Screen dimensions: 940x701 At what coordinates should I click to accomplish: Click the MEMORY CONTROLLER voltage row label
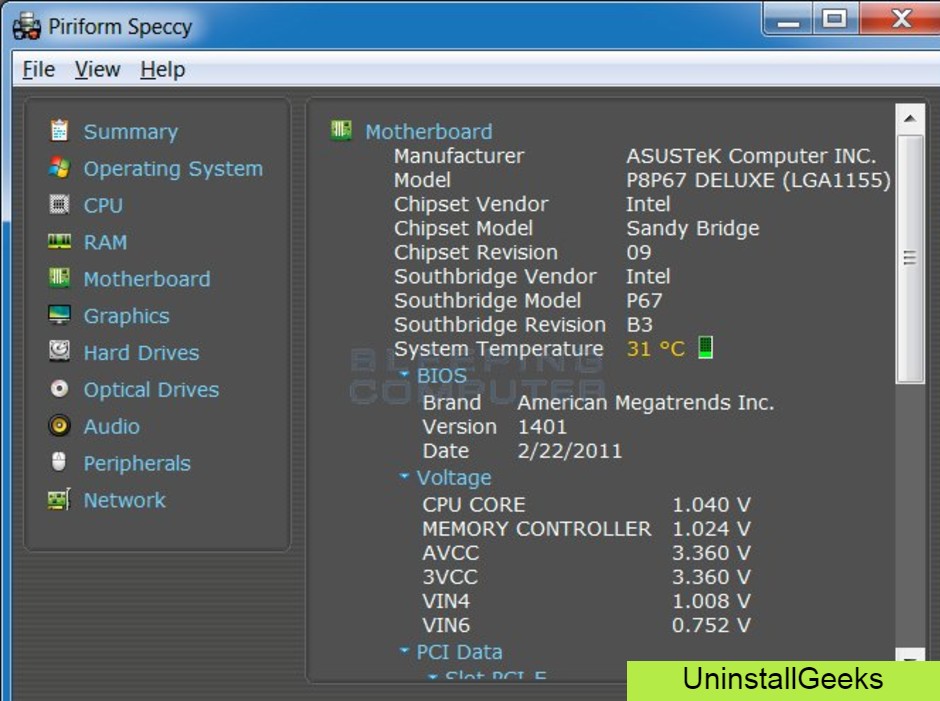pyautogui.click(x=537, y=529)
